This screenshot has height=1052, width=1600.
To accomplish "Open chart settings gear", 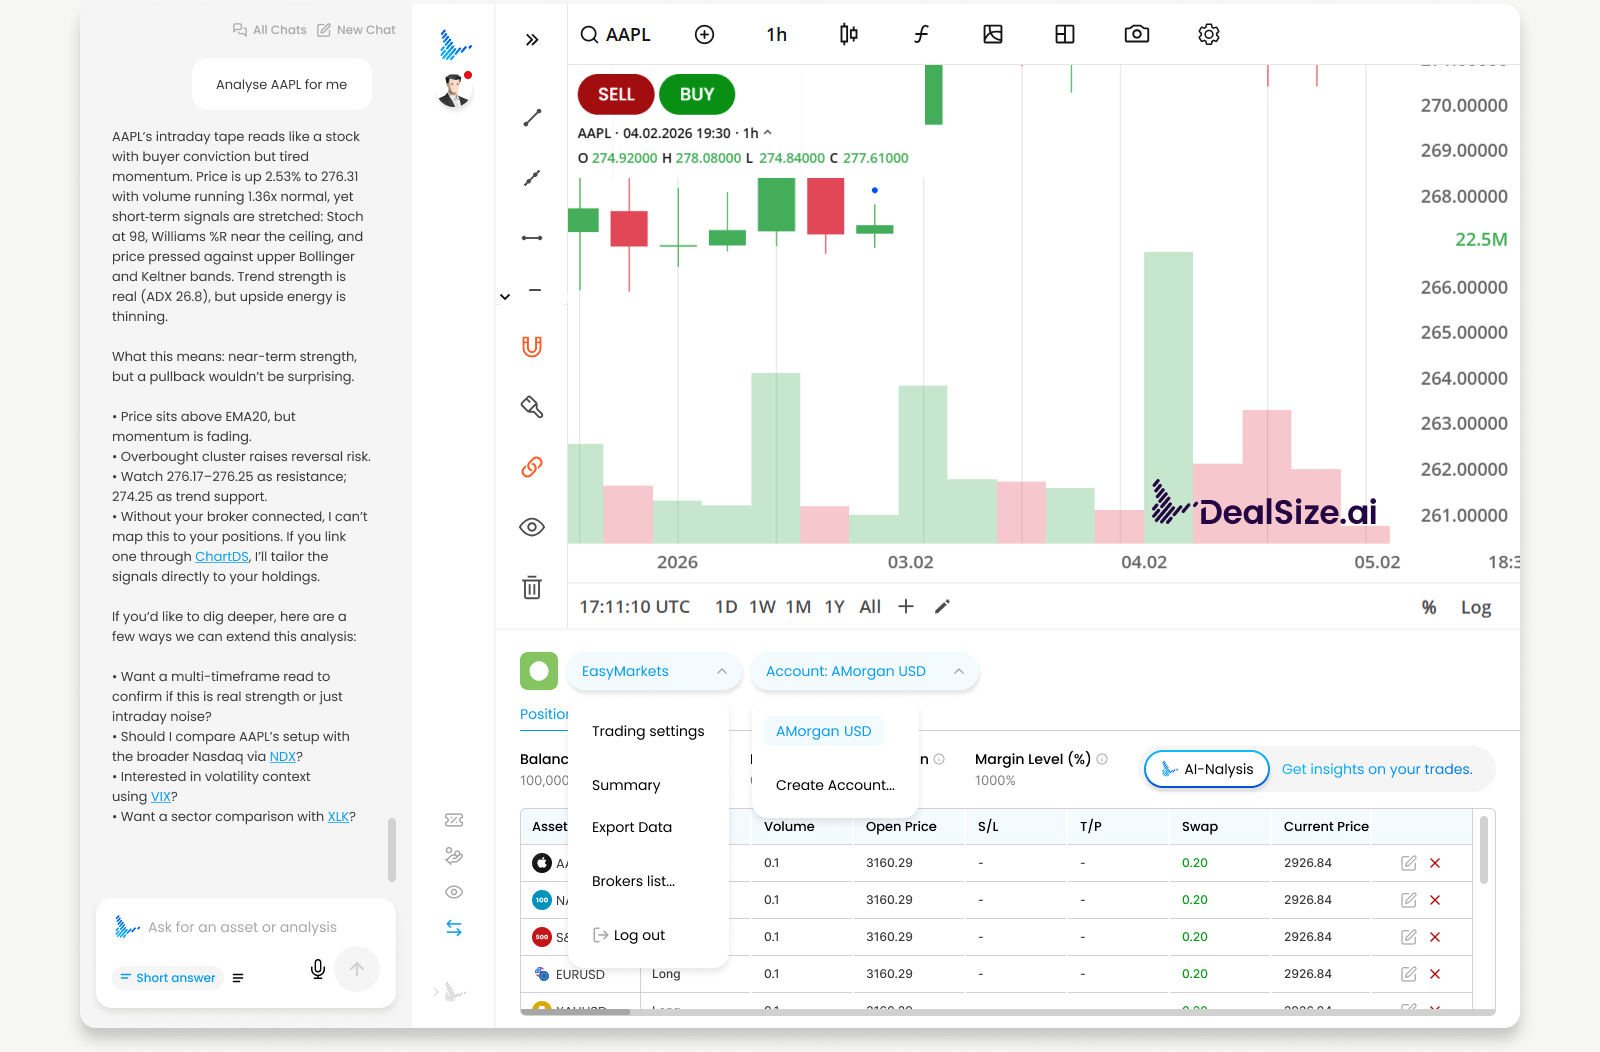I will point(1209,35).
